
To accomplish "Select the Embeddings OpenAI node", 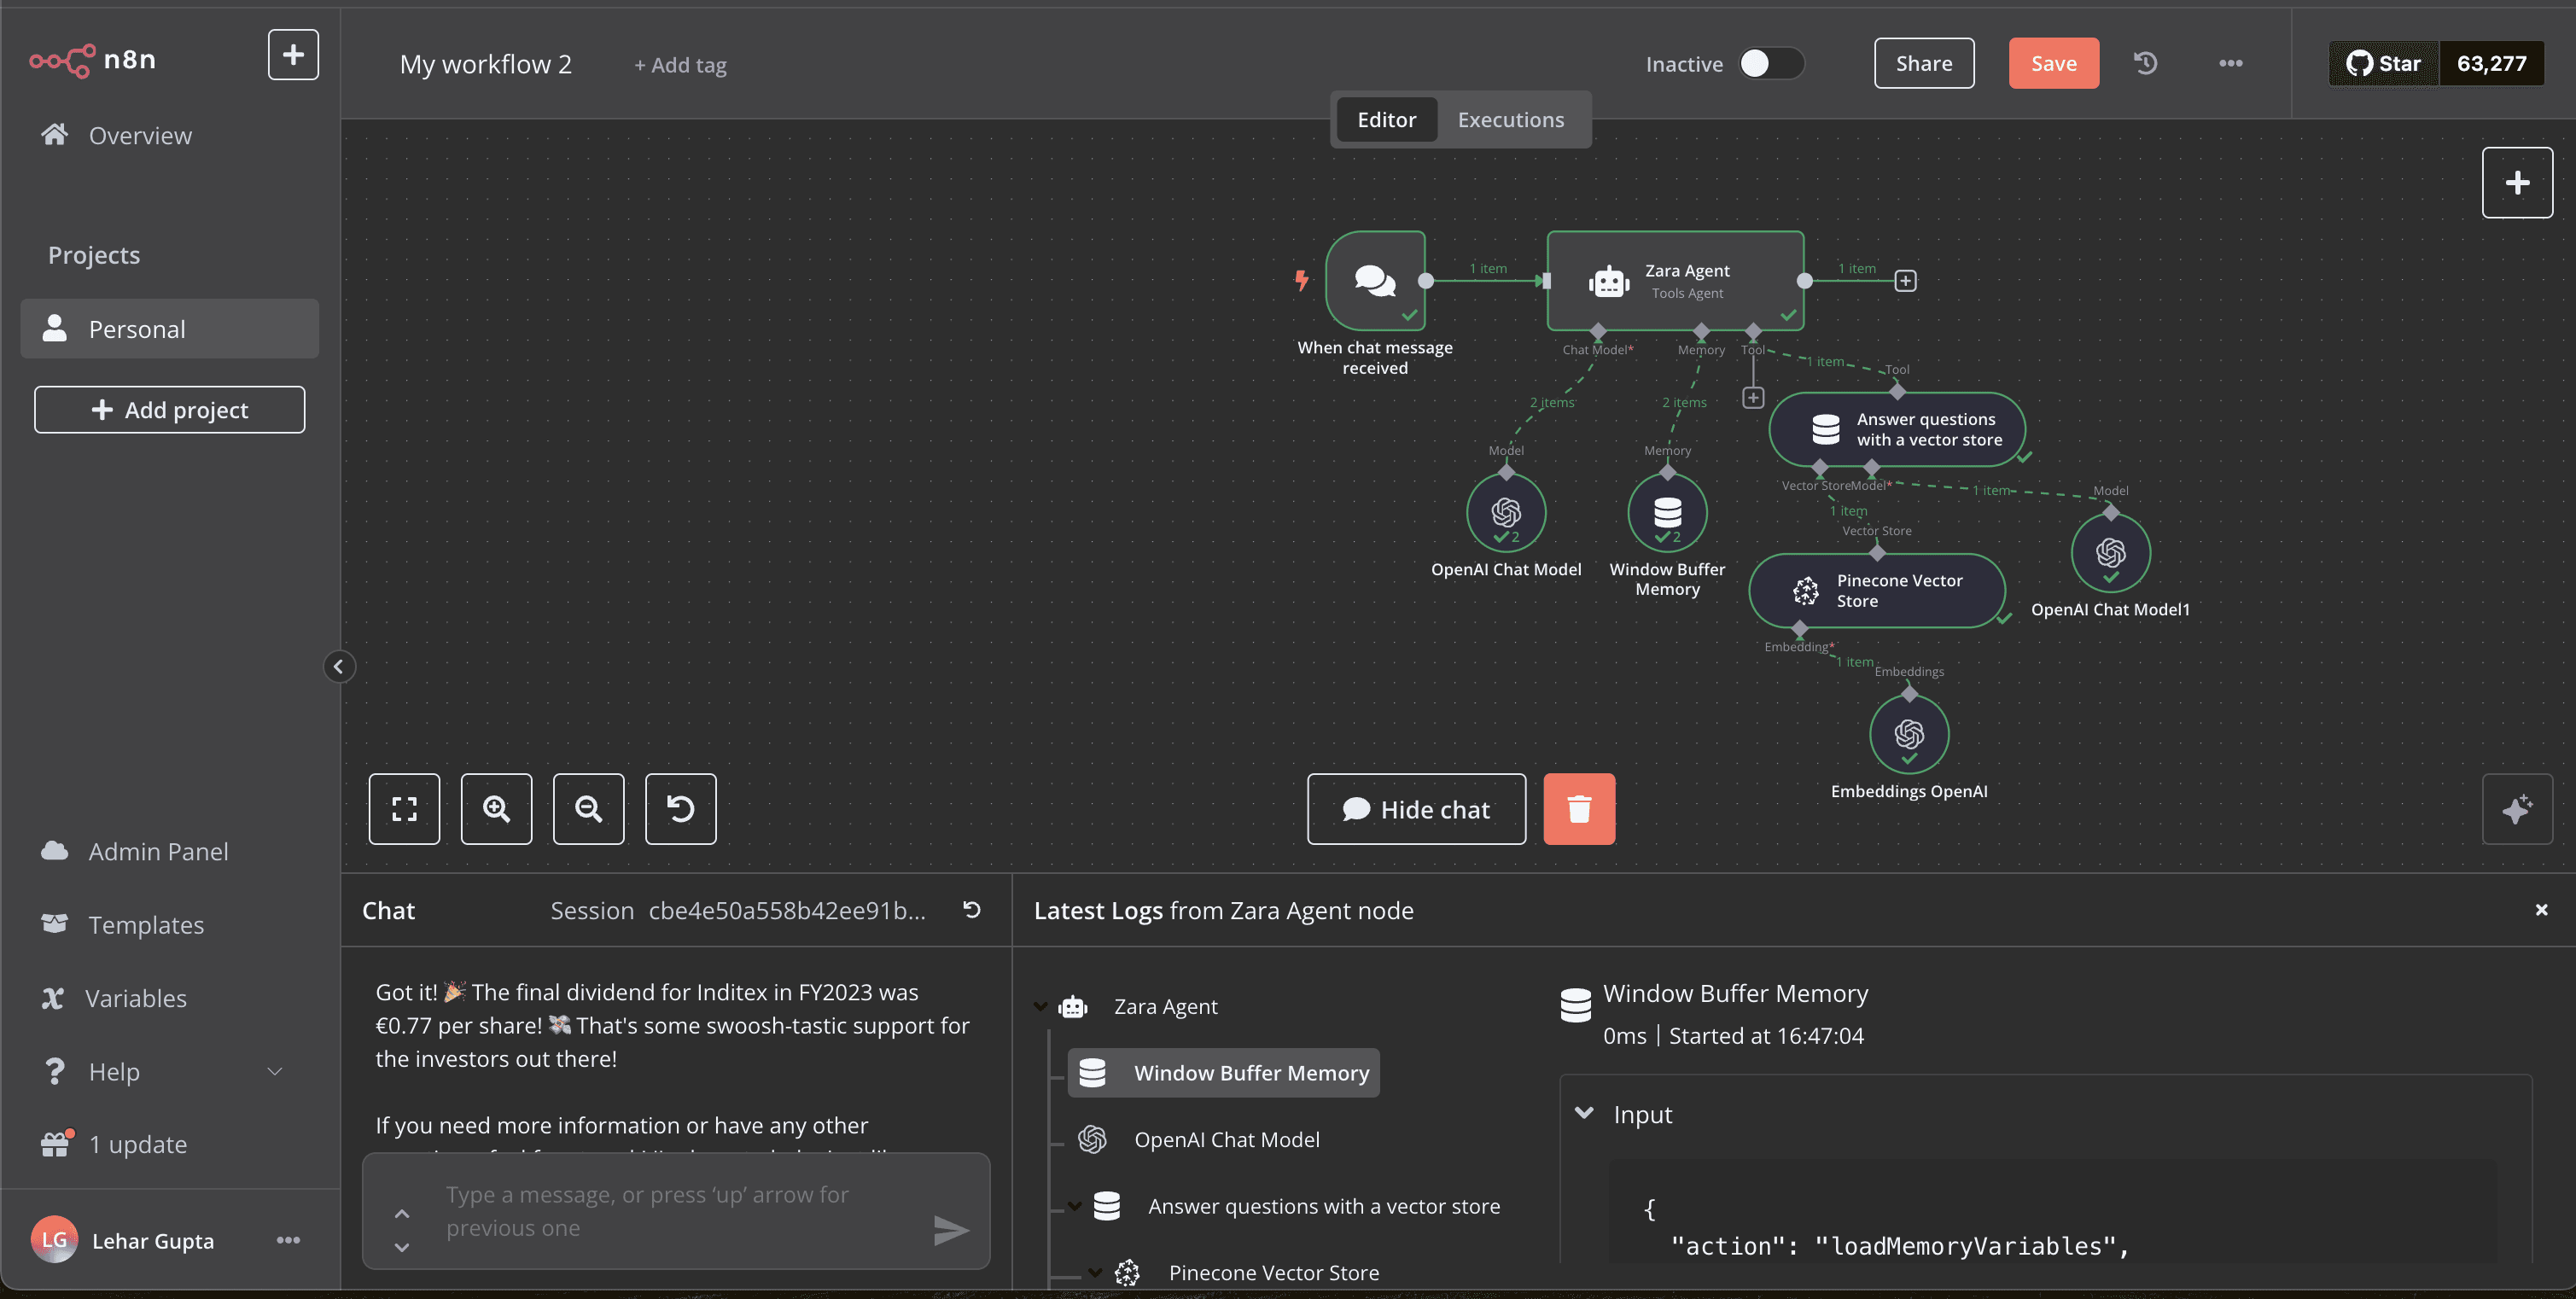I will [1909, 735].
